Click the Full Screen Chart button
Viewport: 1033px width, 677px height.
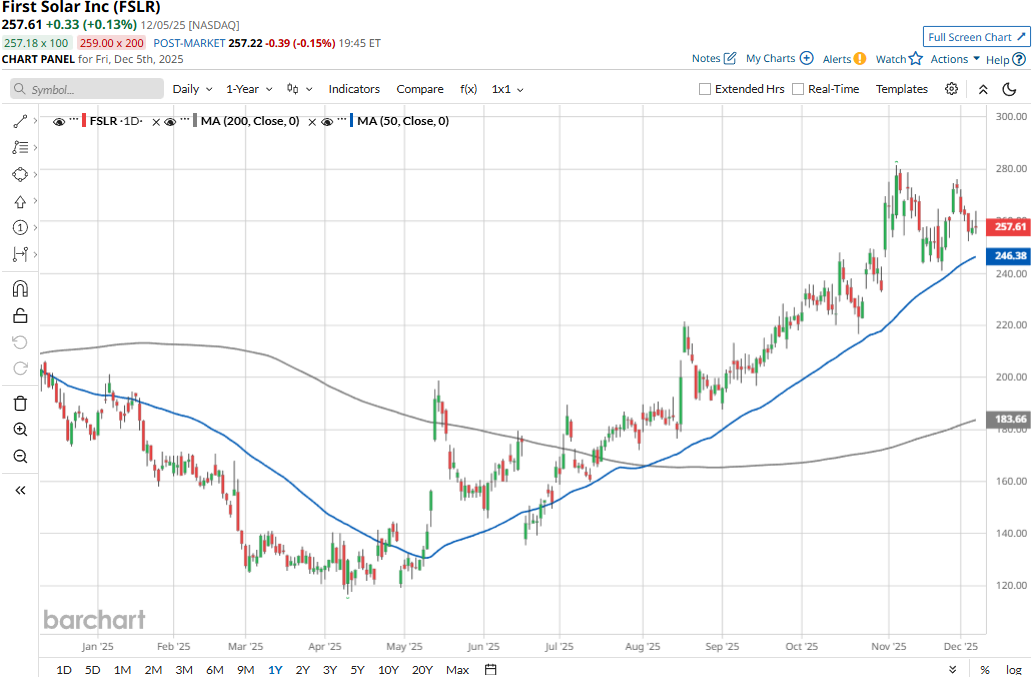coord(976,37)
